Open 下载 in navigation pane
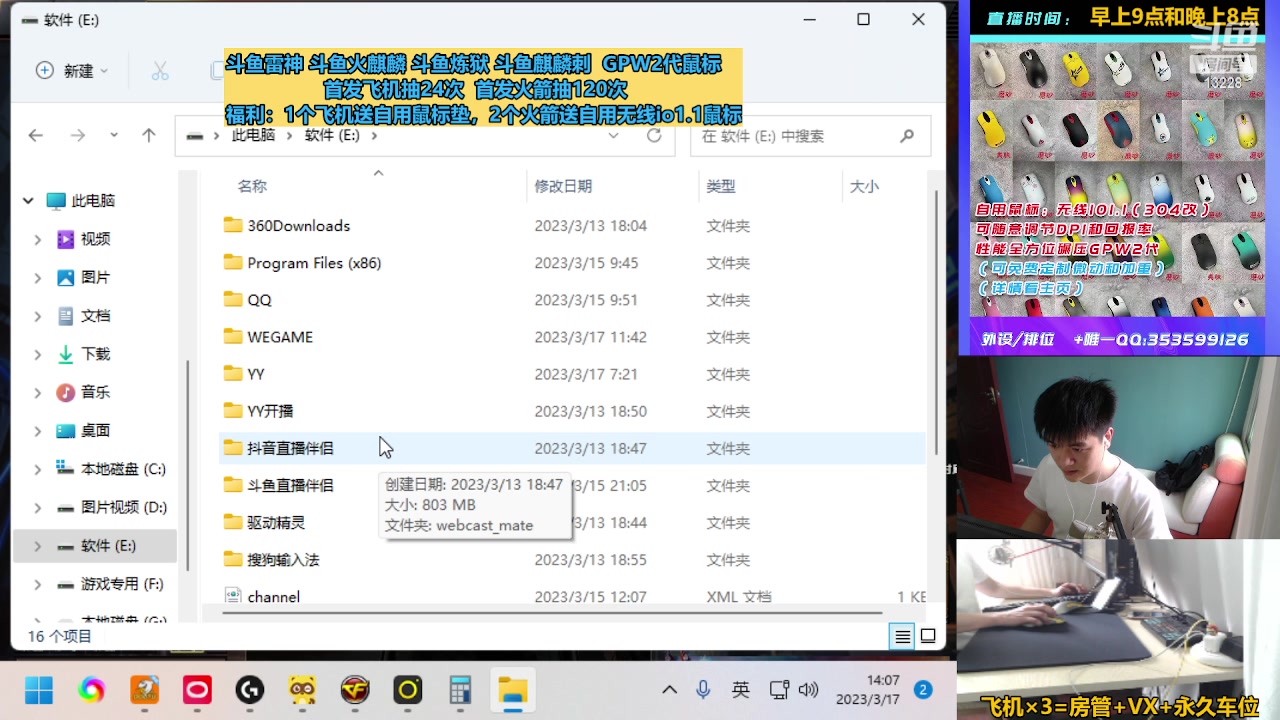 84,354
